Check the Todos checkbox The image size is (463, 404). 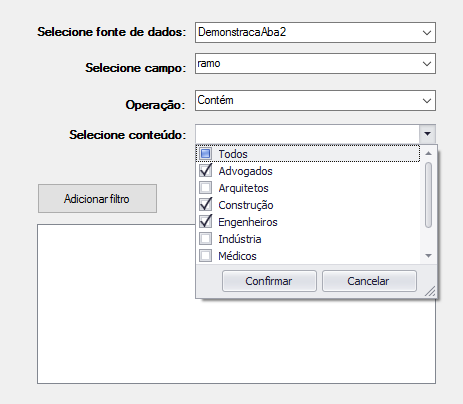(205, 154)
